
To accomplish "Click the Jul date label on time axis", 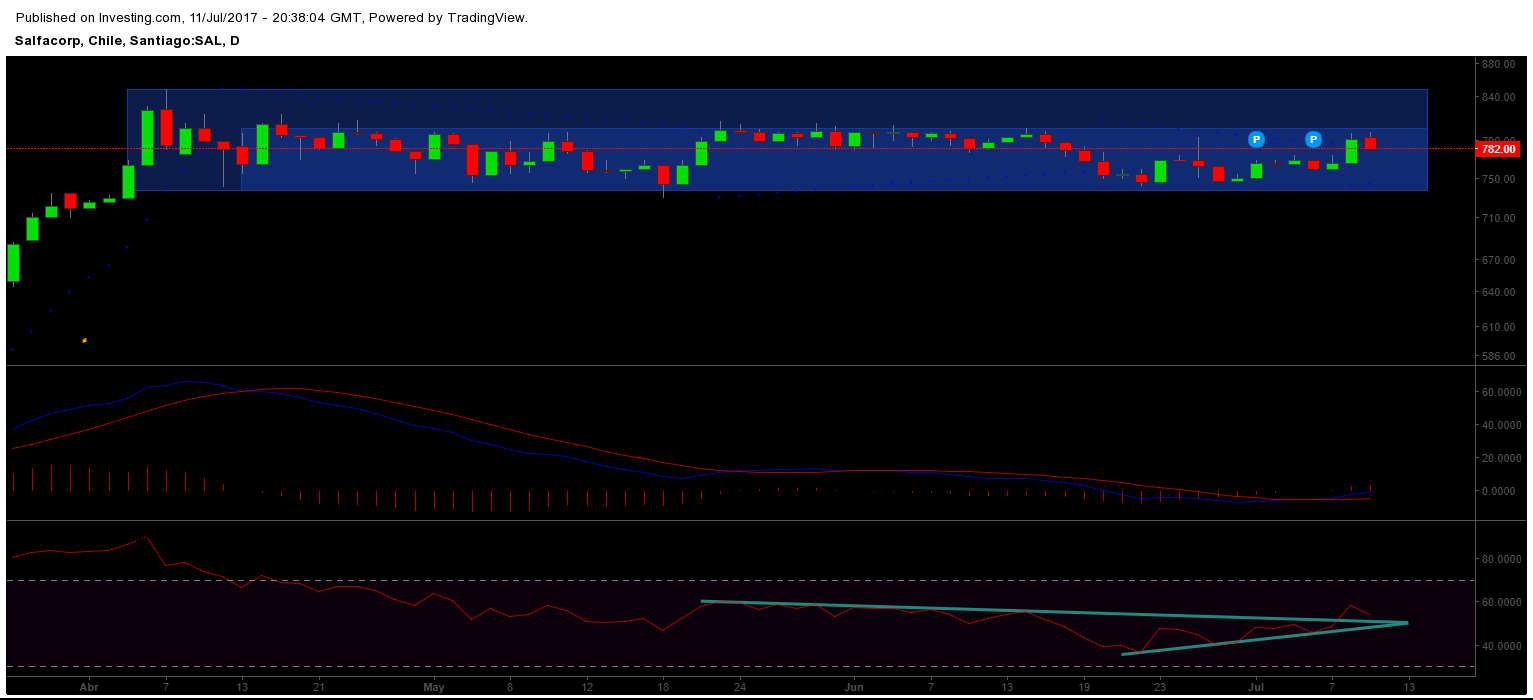I will pyautogui.click(x=1255, y=688).
